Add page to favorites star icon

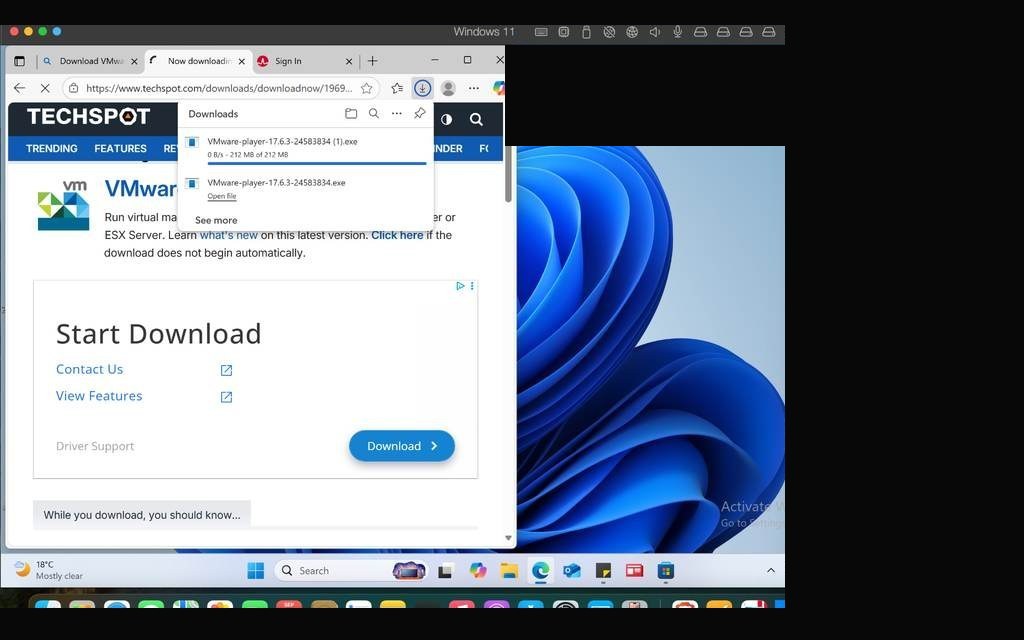tap(367, 88)
